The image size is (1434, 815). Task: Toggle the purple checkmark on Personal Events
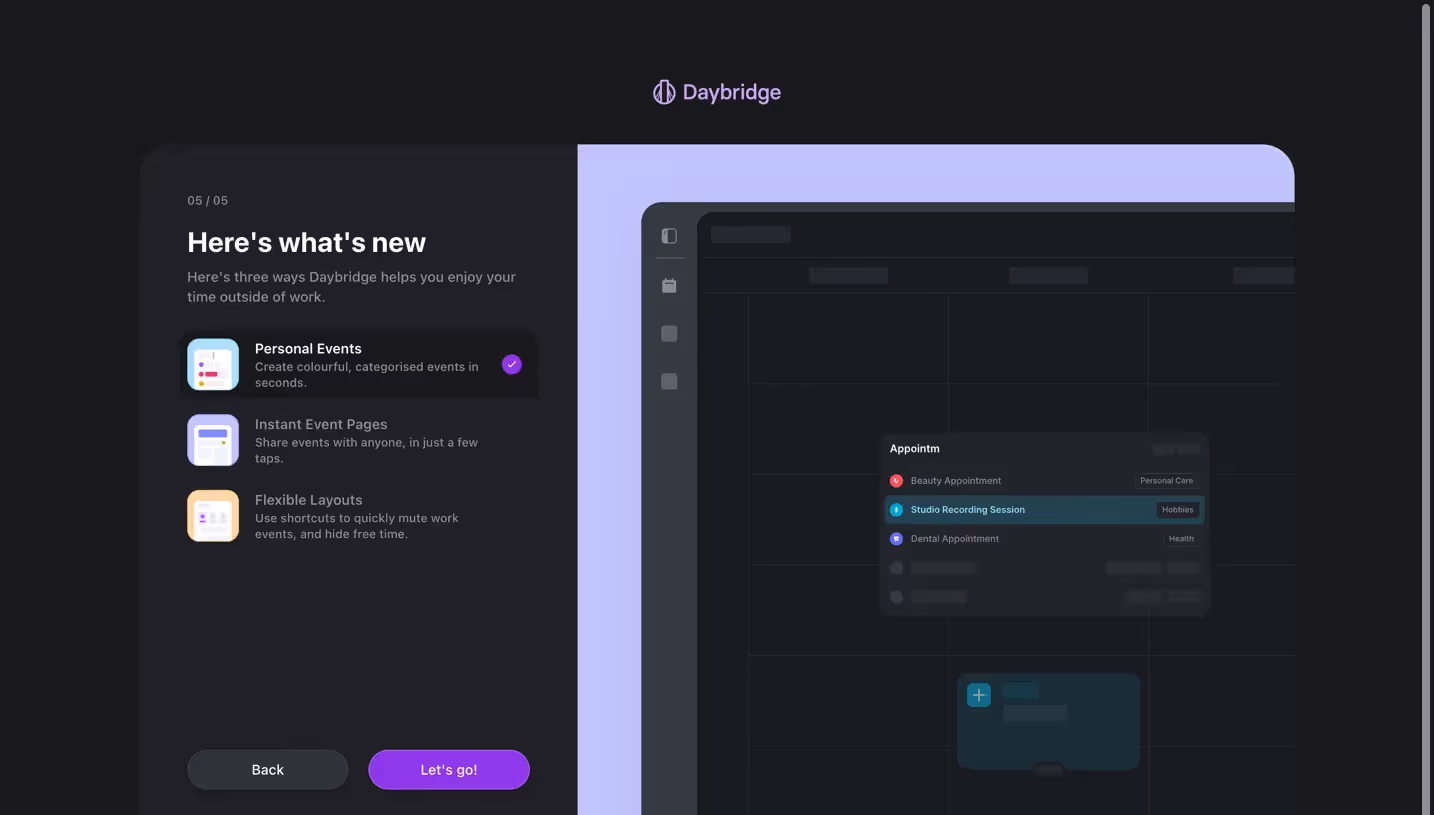[511, 364]
